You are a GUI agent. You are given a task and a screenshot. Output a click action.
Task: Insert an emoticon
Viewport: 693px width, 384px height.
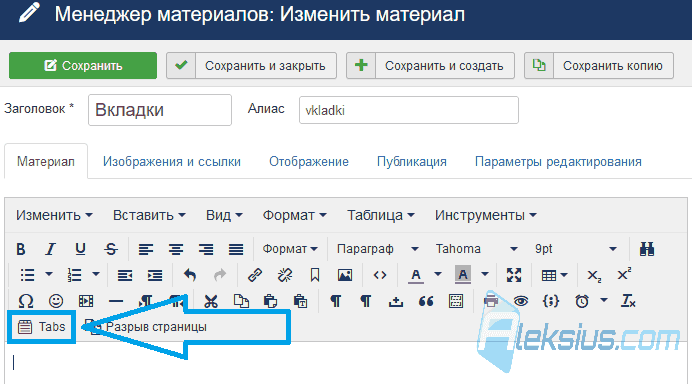coord(56,301)
